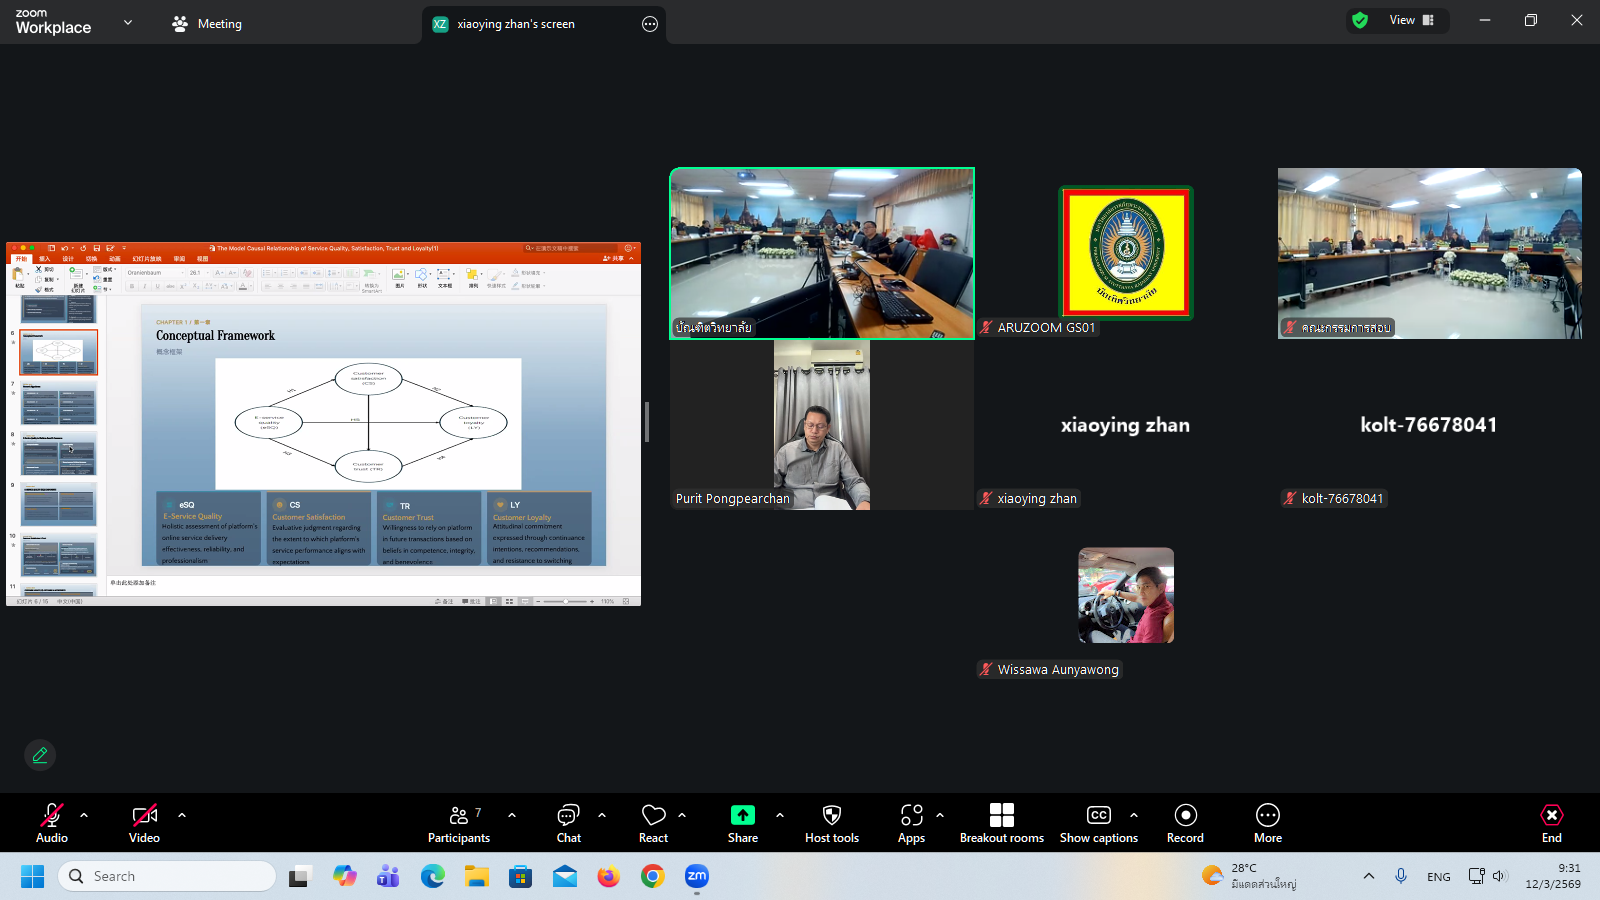Screen dimensions: 1600x900
Task: Open Zoom Workplace dropdown chevron
Action: 128,22
